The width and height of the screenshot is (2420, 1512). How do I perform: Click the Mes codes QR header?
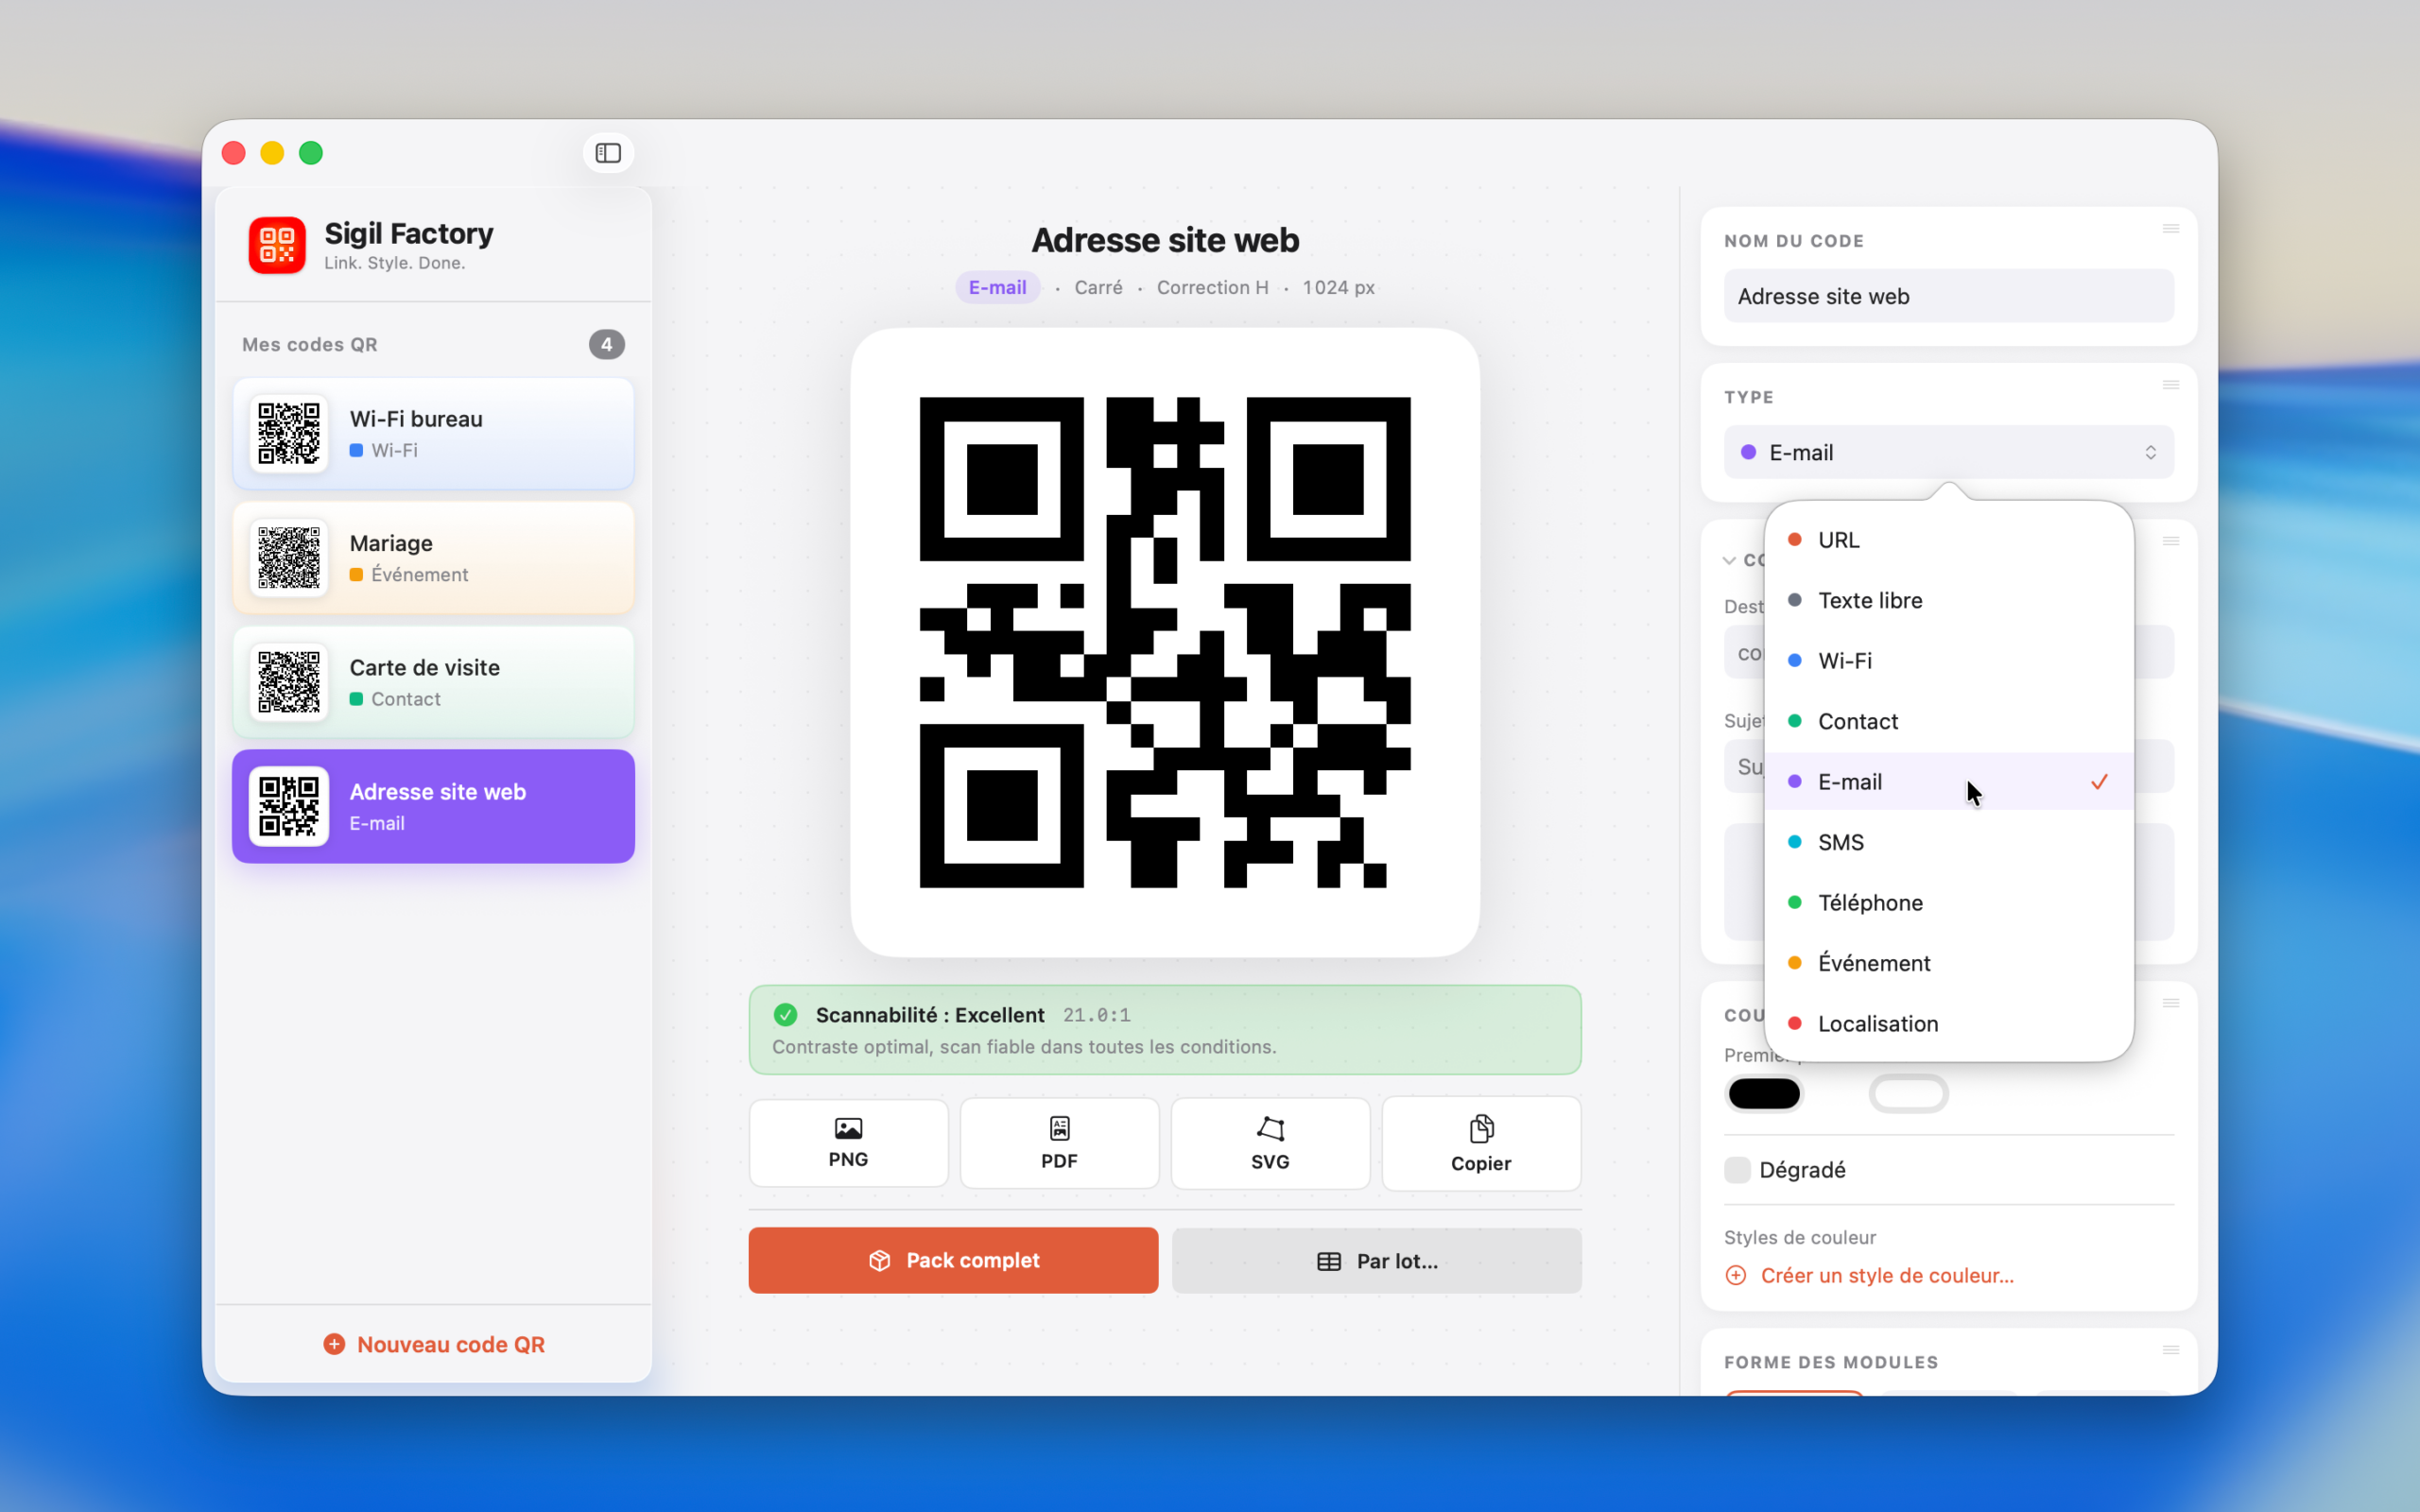click(310, 344)
